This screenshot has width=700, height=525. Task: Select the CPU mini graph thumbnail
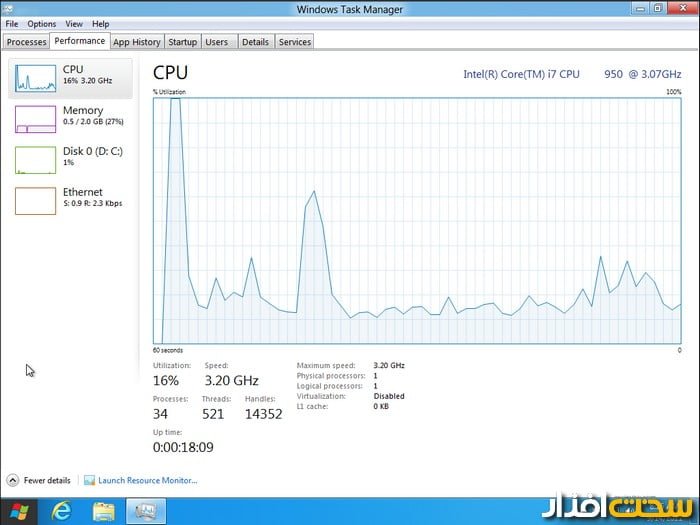pyautogui.click(x=35, y=78)
